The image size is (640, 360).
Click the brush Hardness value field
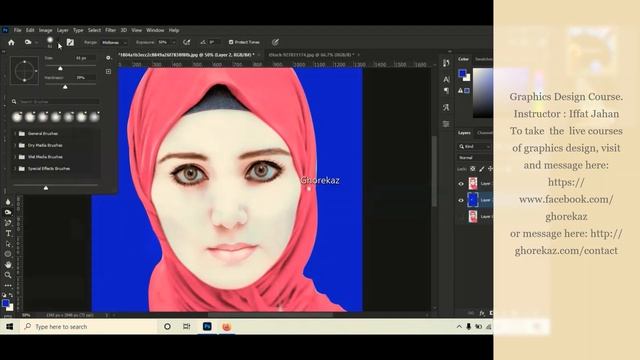pos(84,78)
